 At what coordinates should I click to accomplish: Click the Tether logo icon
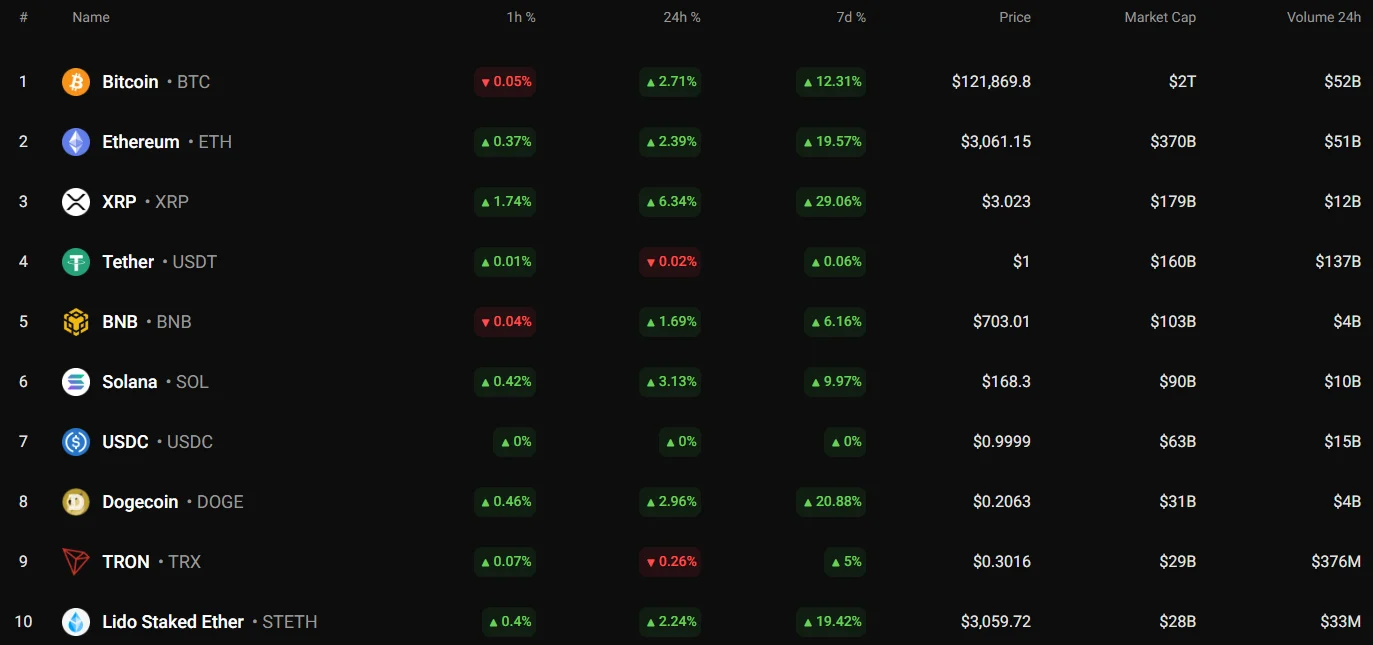coord(76,262)
